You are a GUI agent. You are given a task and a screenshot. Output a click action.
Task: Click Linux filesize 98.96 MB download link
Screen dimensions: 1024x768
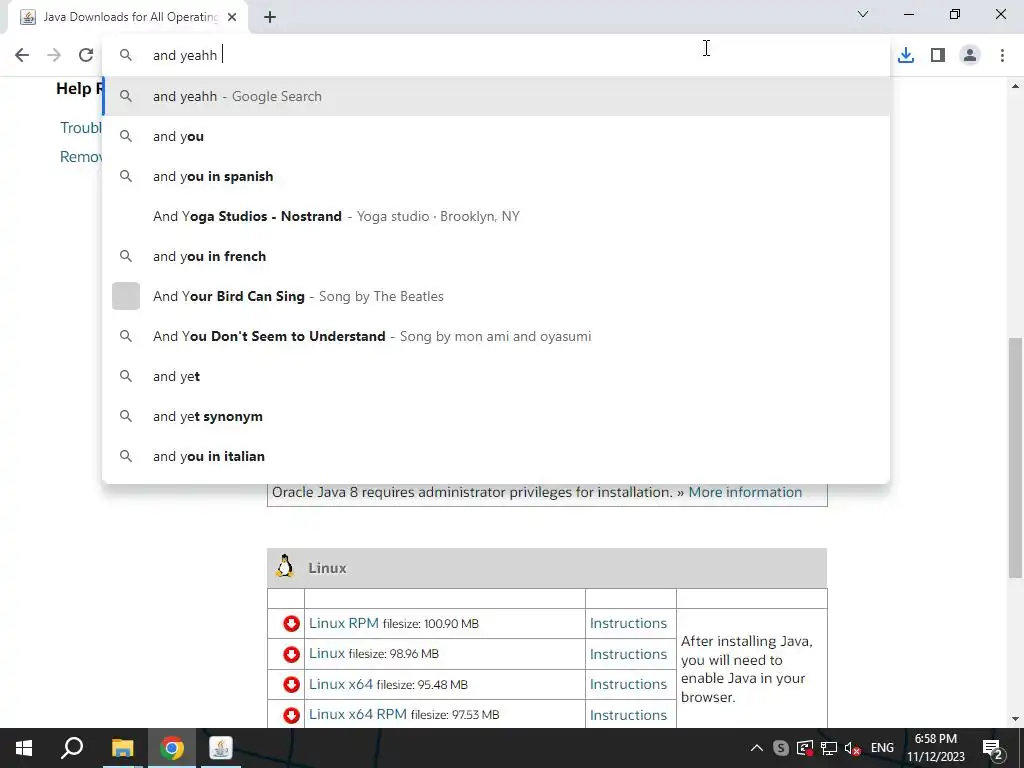click(x=327, y=653)
